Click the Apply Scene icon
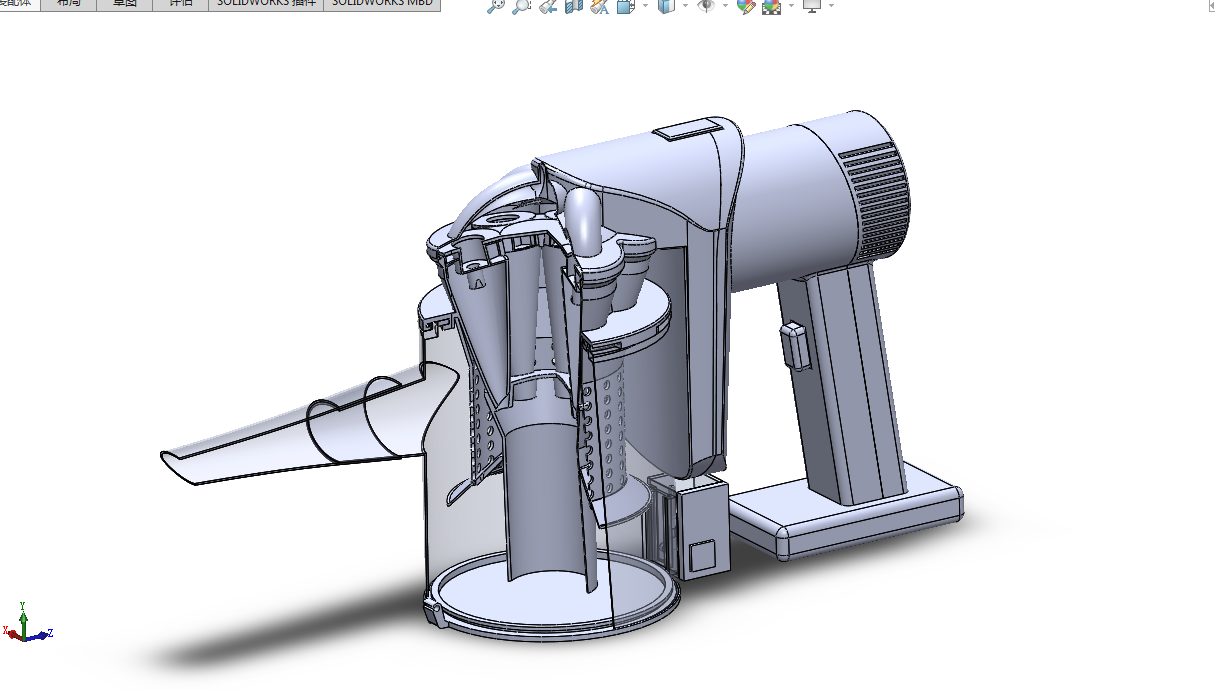This screenshot has height=690, width=1215. point(771,5)
